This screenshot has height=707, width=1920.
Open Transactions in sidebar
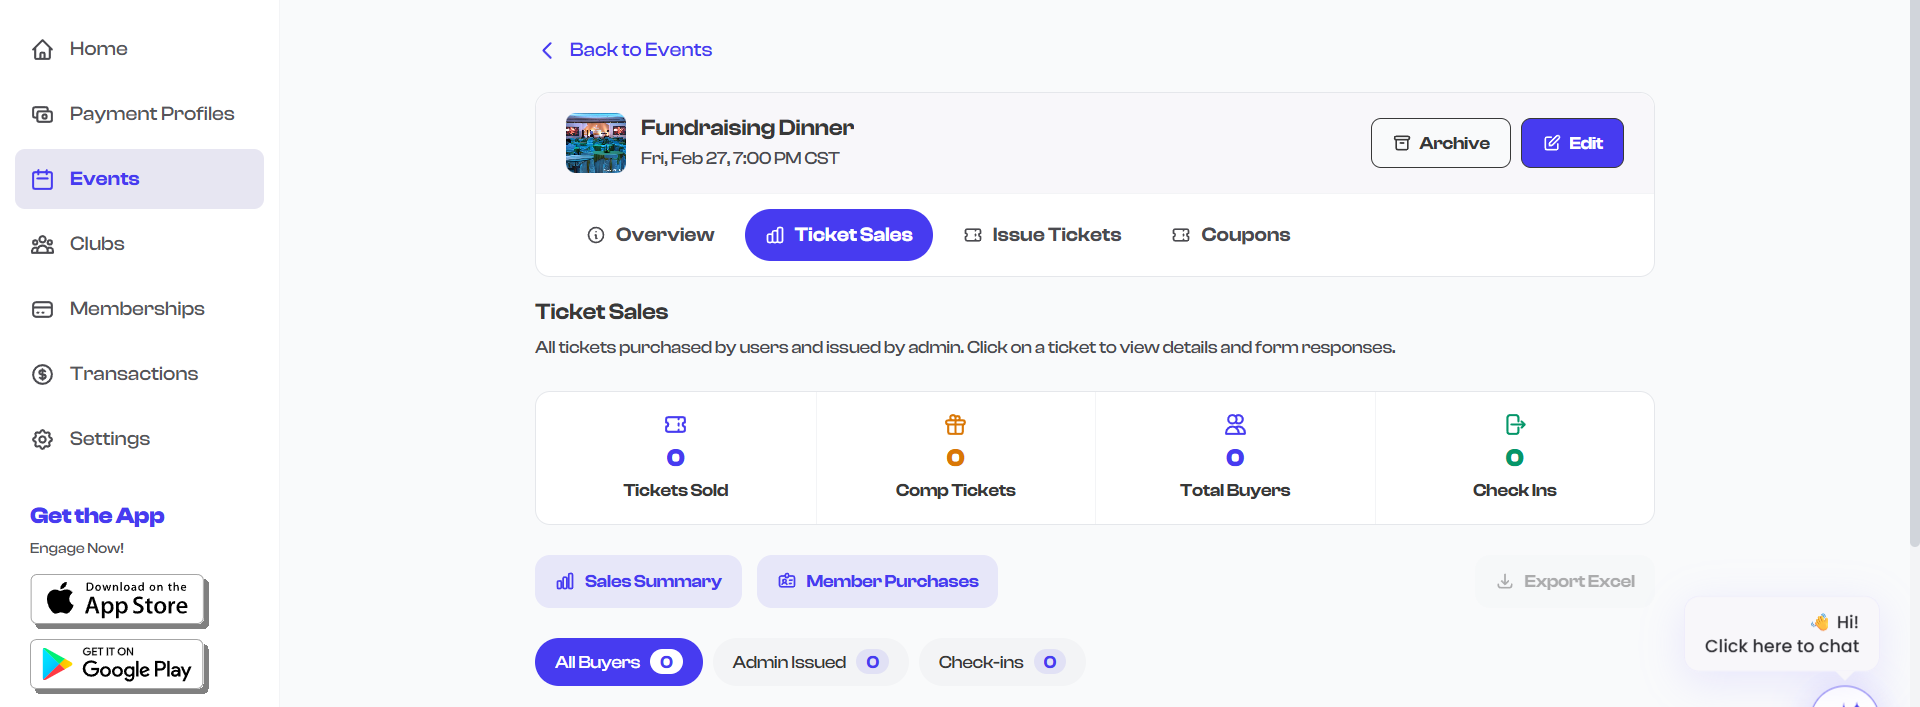click(139, 374)
